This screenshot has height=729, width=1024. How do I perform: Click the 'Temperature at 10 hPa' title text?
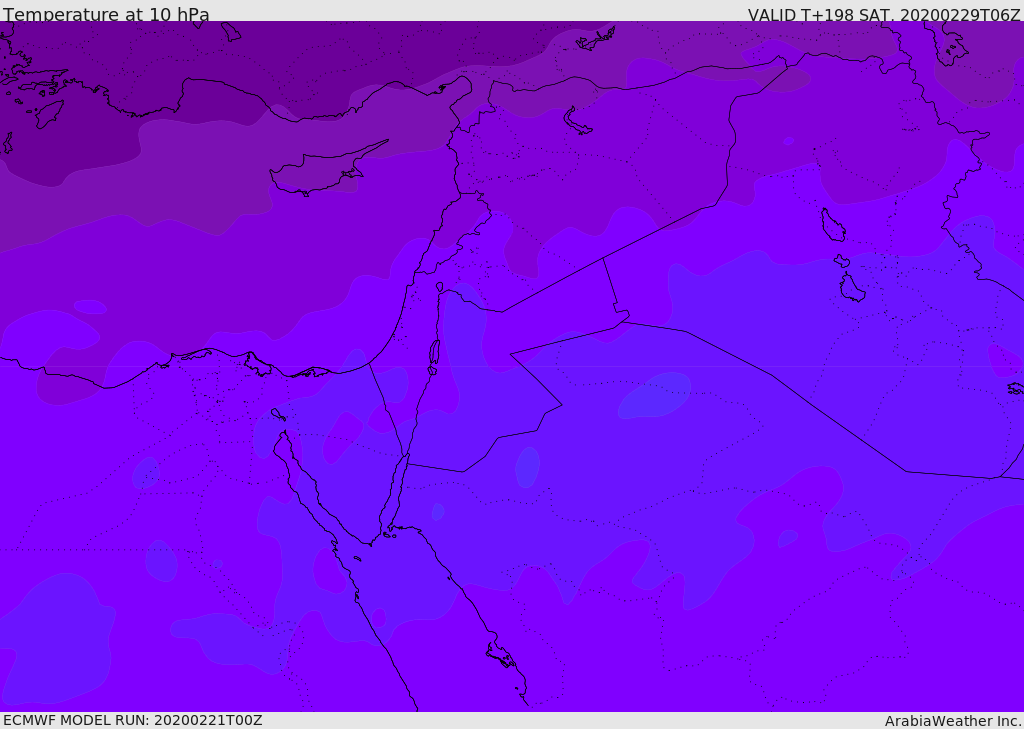pyautogui.click(x=106, y=14)
